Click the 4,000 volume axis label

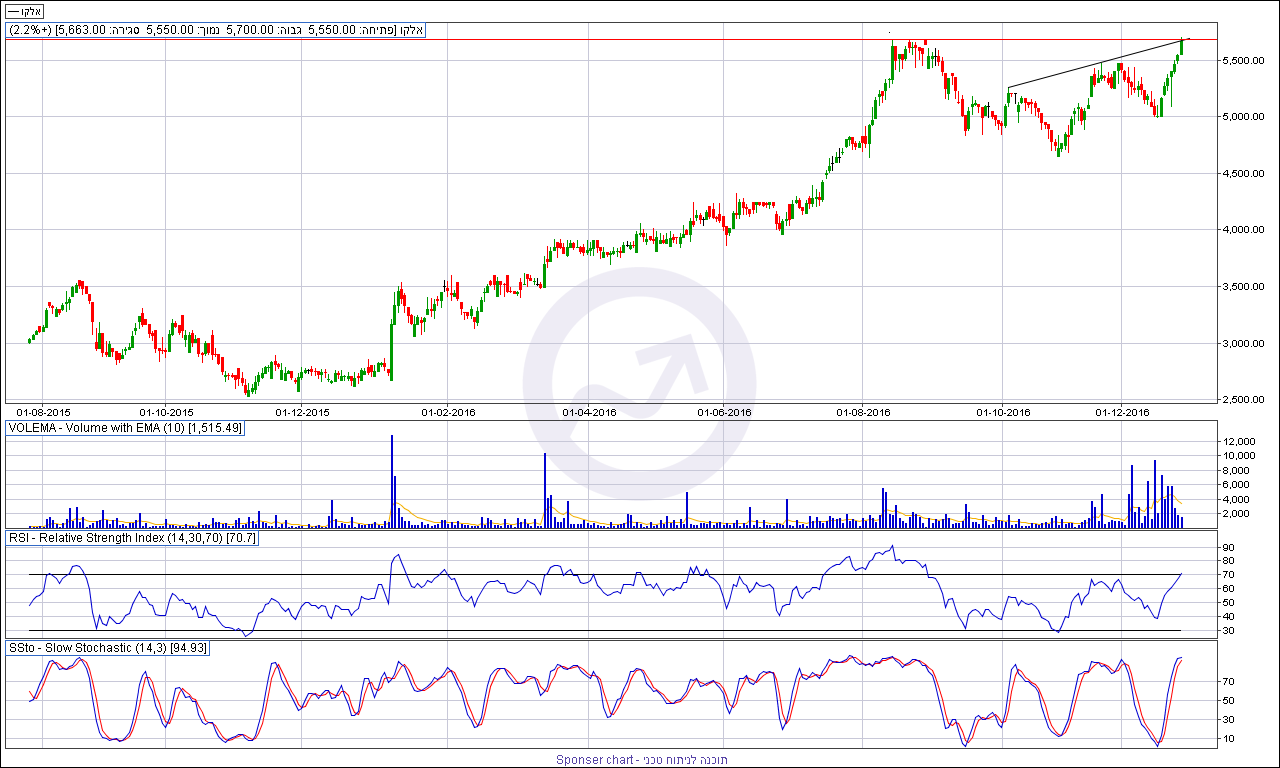1235,499
